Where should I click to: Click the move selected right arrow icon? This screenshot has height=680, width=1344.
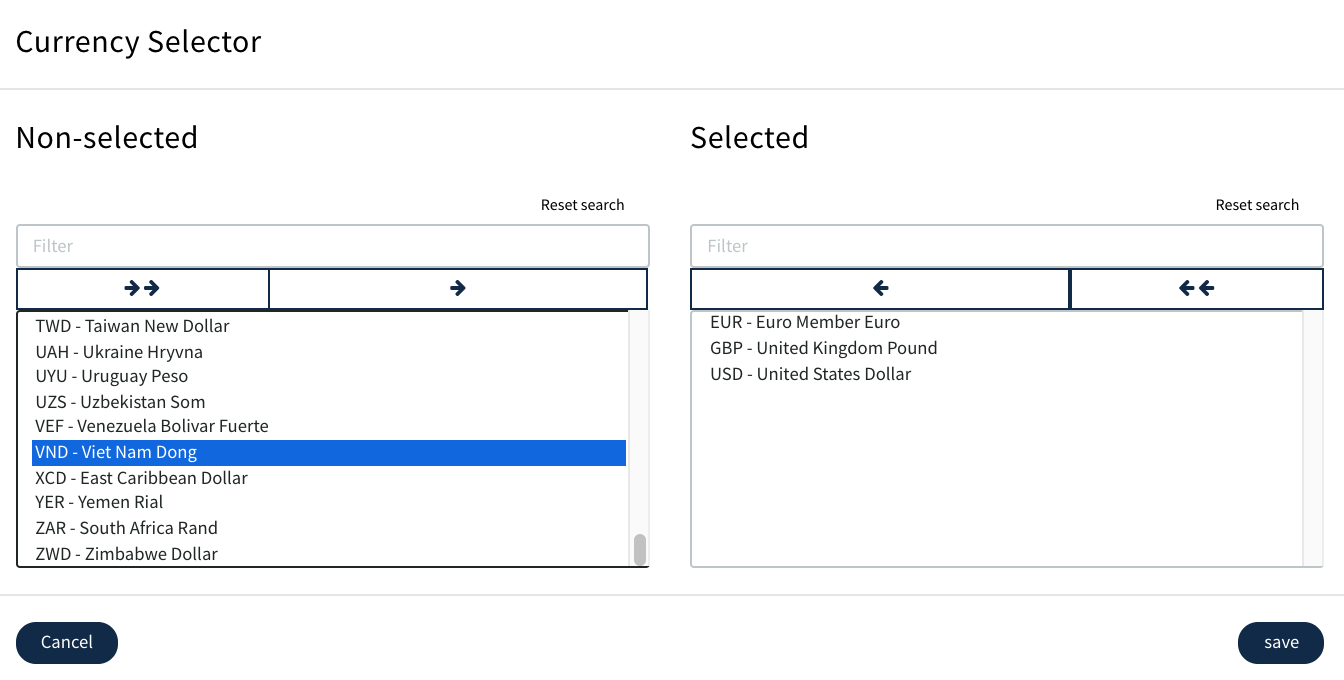pyautogui.click(x=458, y=288)
